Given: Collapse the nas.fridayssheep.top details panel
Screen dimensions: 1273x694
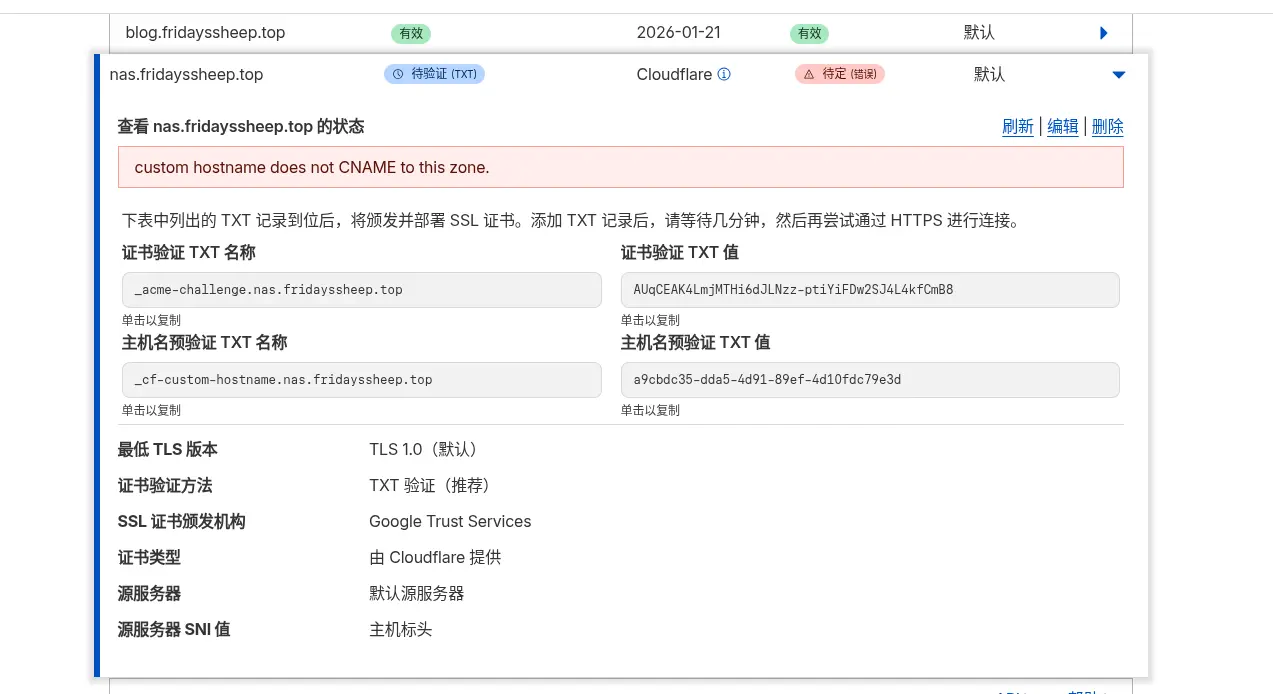Looking at the screenshot, I should [1118, 73].
